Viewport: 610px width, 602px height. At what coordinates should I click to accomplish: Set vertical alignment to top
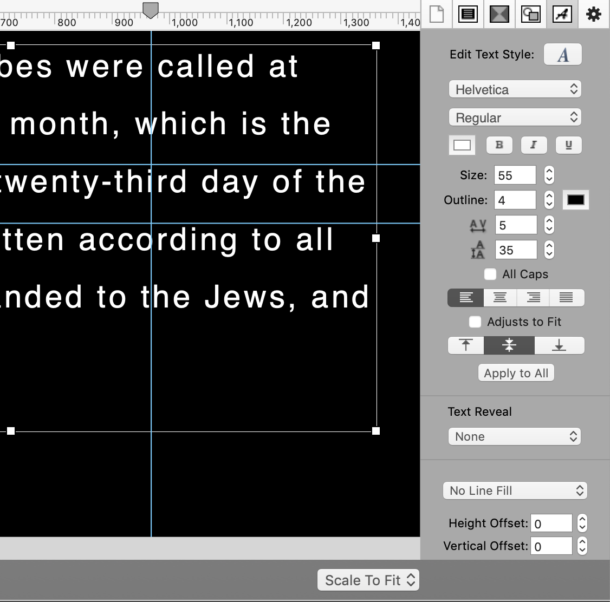[x=466, y=345]
